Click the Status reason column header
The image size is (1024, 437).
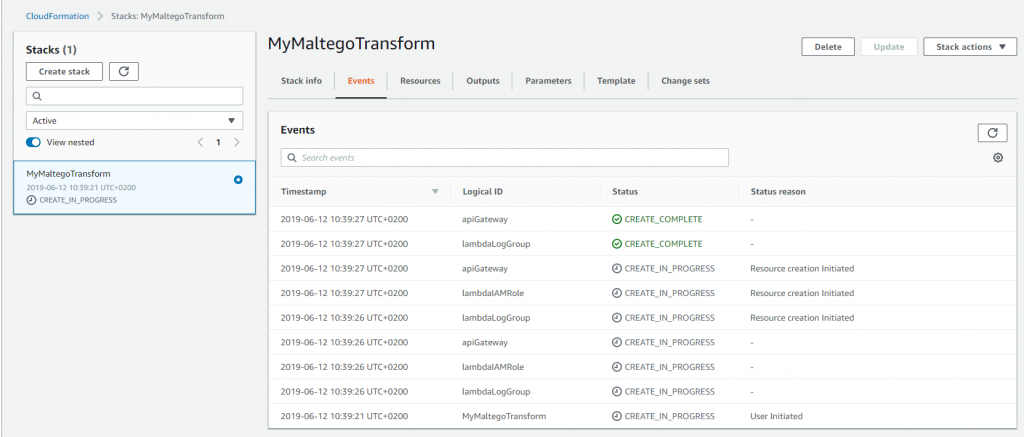click(778, 192)
